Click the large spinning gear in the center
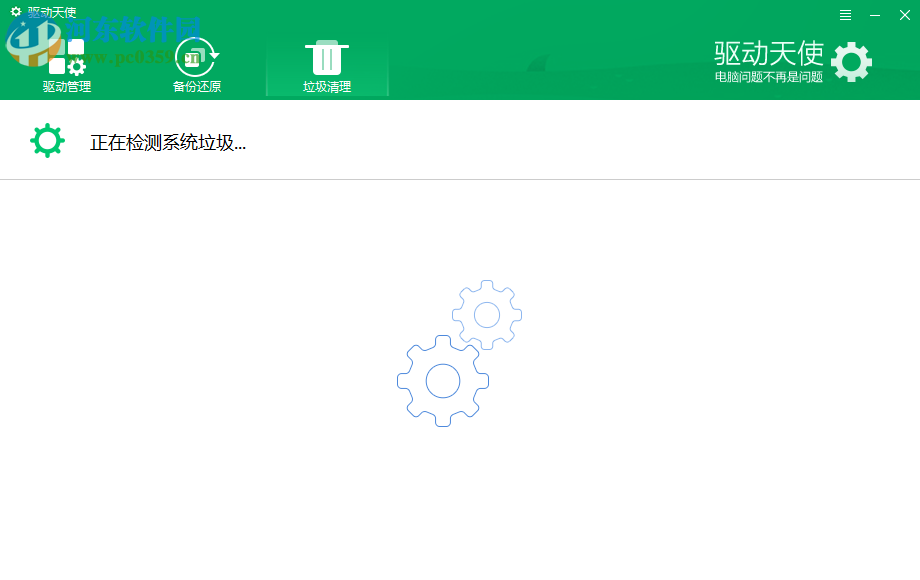This screenshot has height=580, width=920. pyautogui.click(x=443, y=381)
